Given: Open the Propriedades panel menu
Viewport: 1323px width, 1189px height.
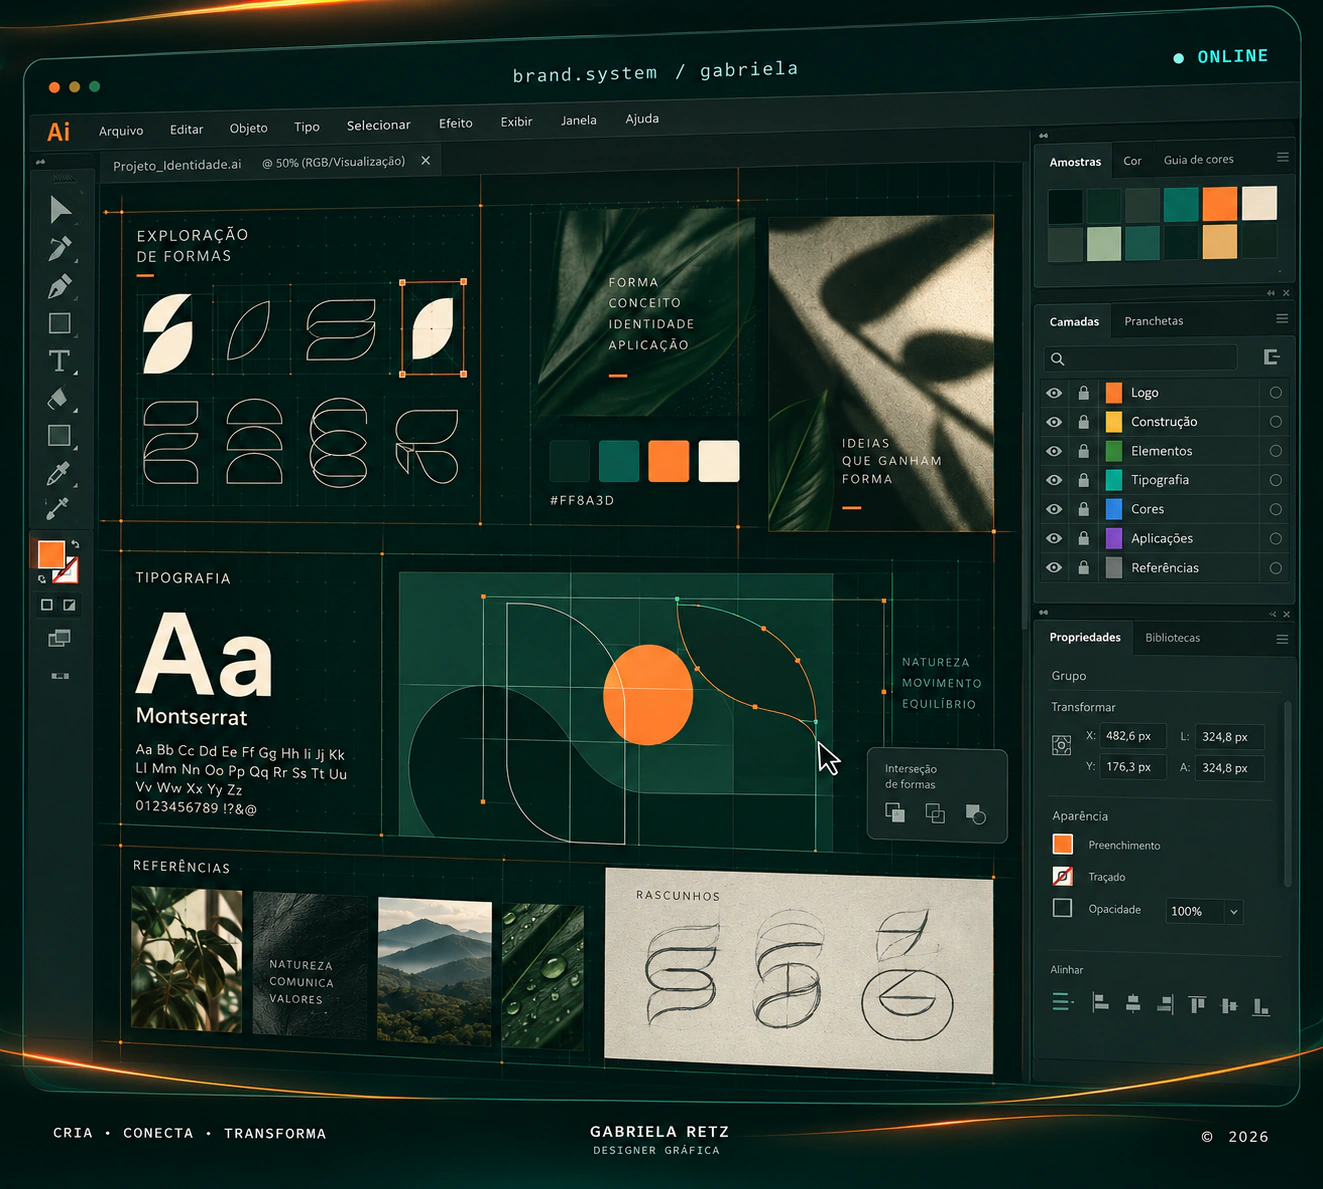Looking at the screenshot, I should pos(1282,639).
